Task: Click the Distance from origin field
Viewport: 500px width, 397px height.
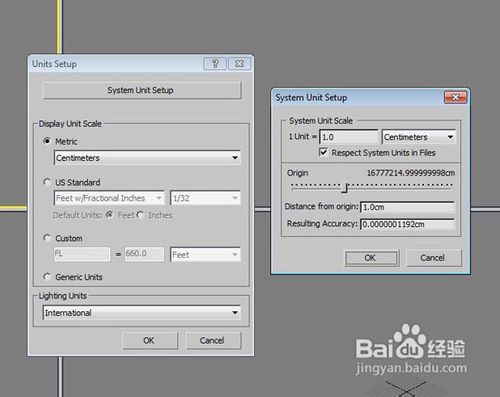Action: click(x=407, y=207)
